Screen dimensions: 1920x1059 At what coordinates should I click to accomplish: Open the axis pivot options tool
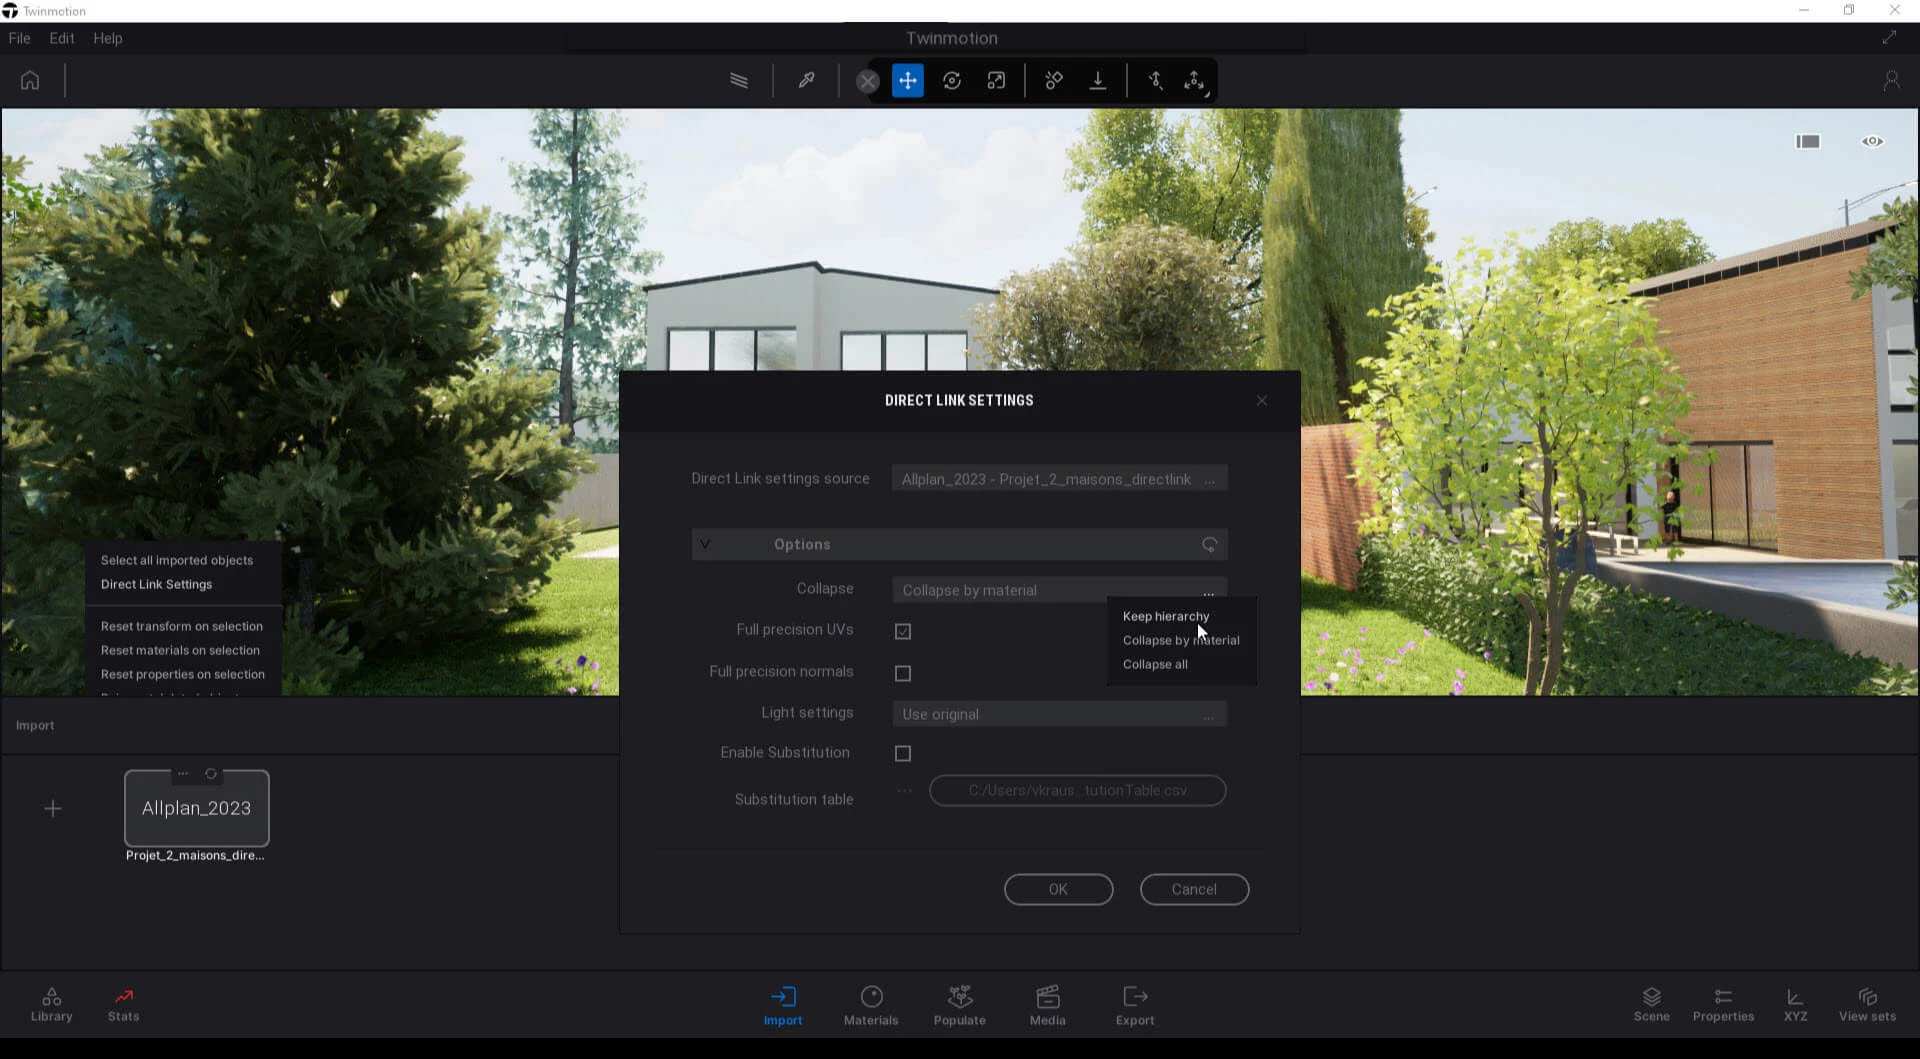coord(1195,81)
